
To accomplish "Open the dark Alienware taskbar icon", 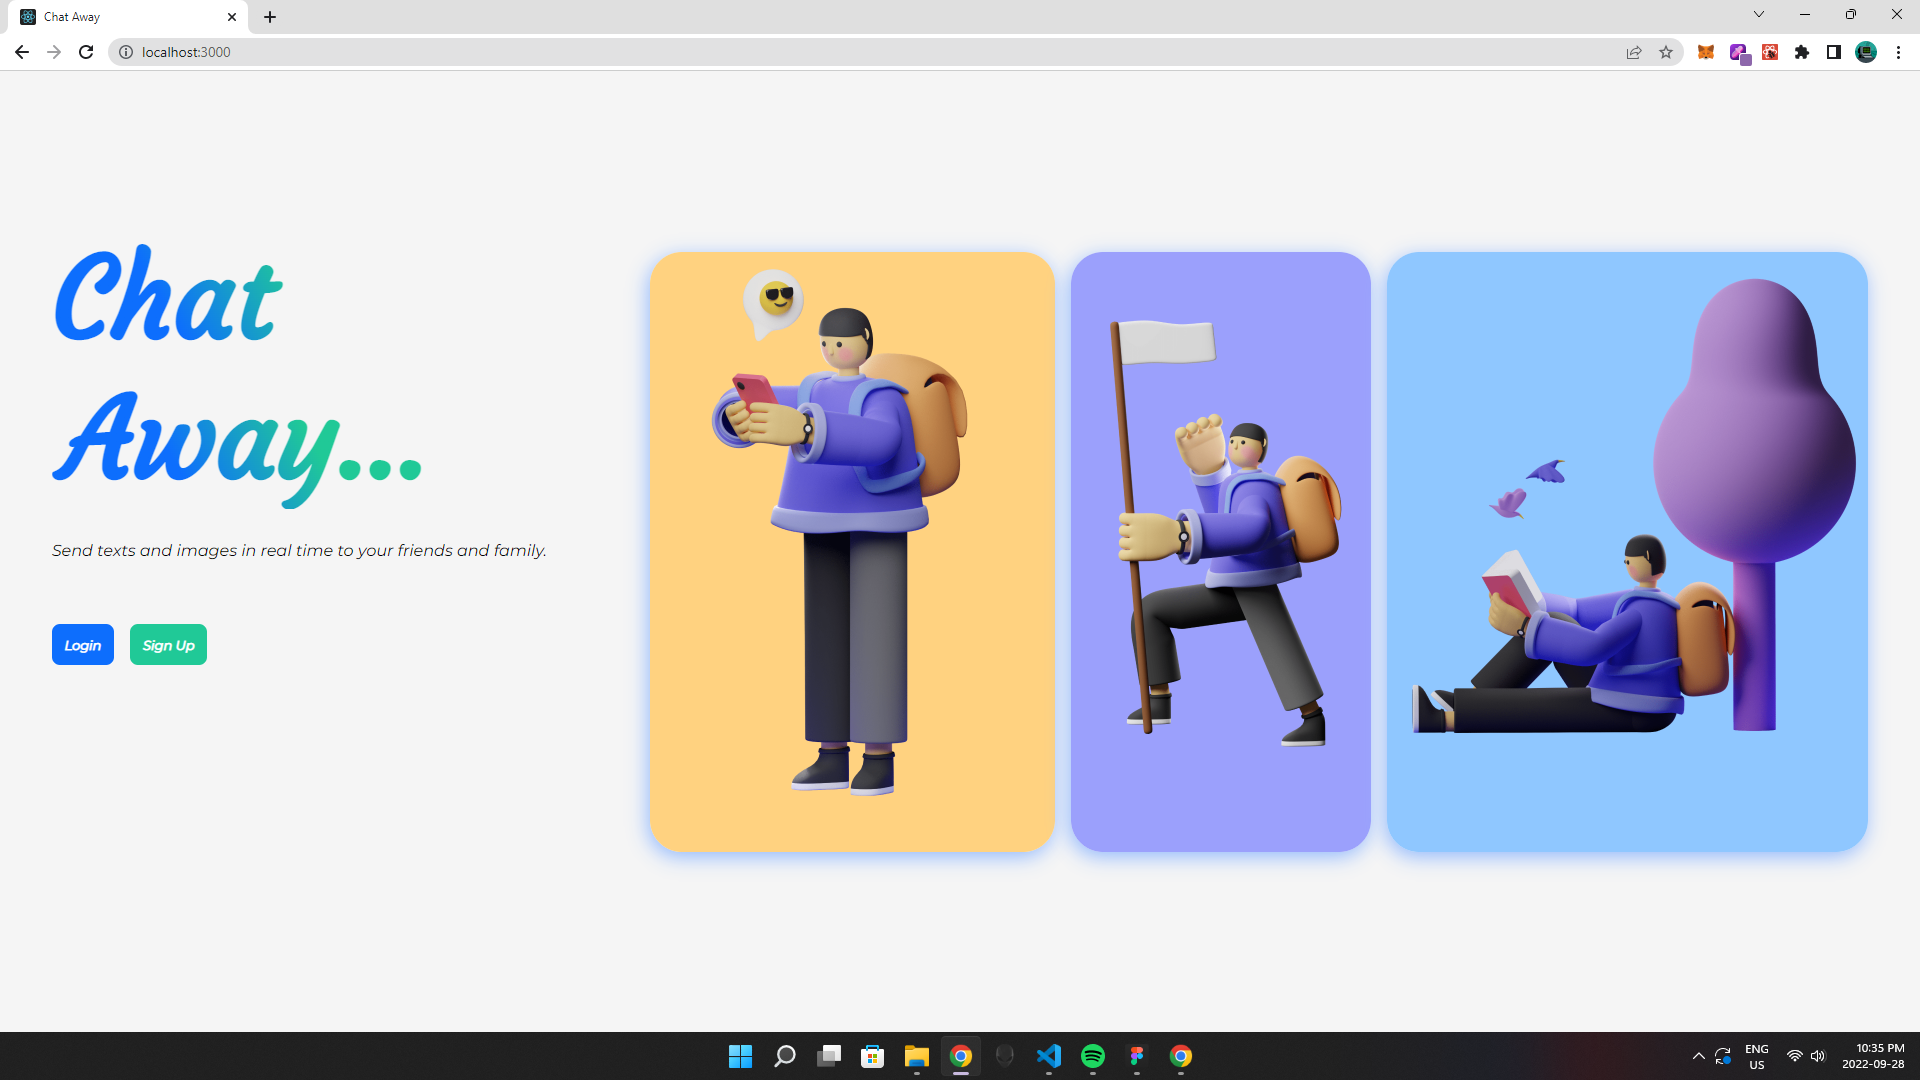I will click(x=1005, y=1056).
